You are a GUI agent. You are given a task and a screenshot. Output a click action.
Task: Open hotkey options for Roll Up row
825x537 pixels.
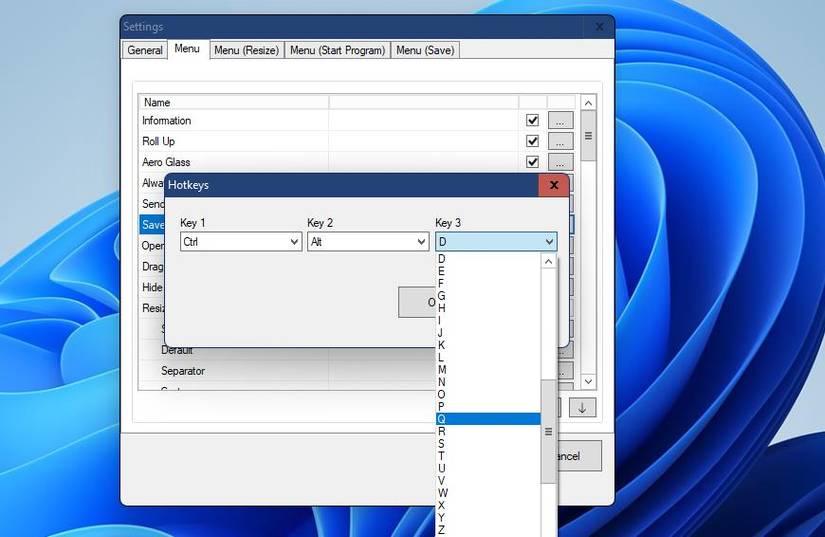(560, 141)
